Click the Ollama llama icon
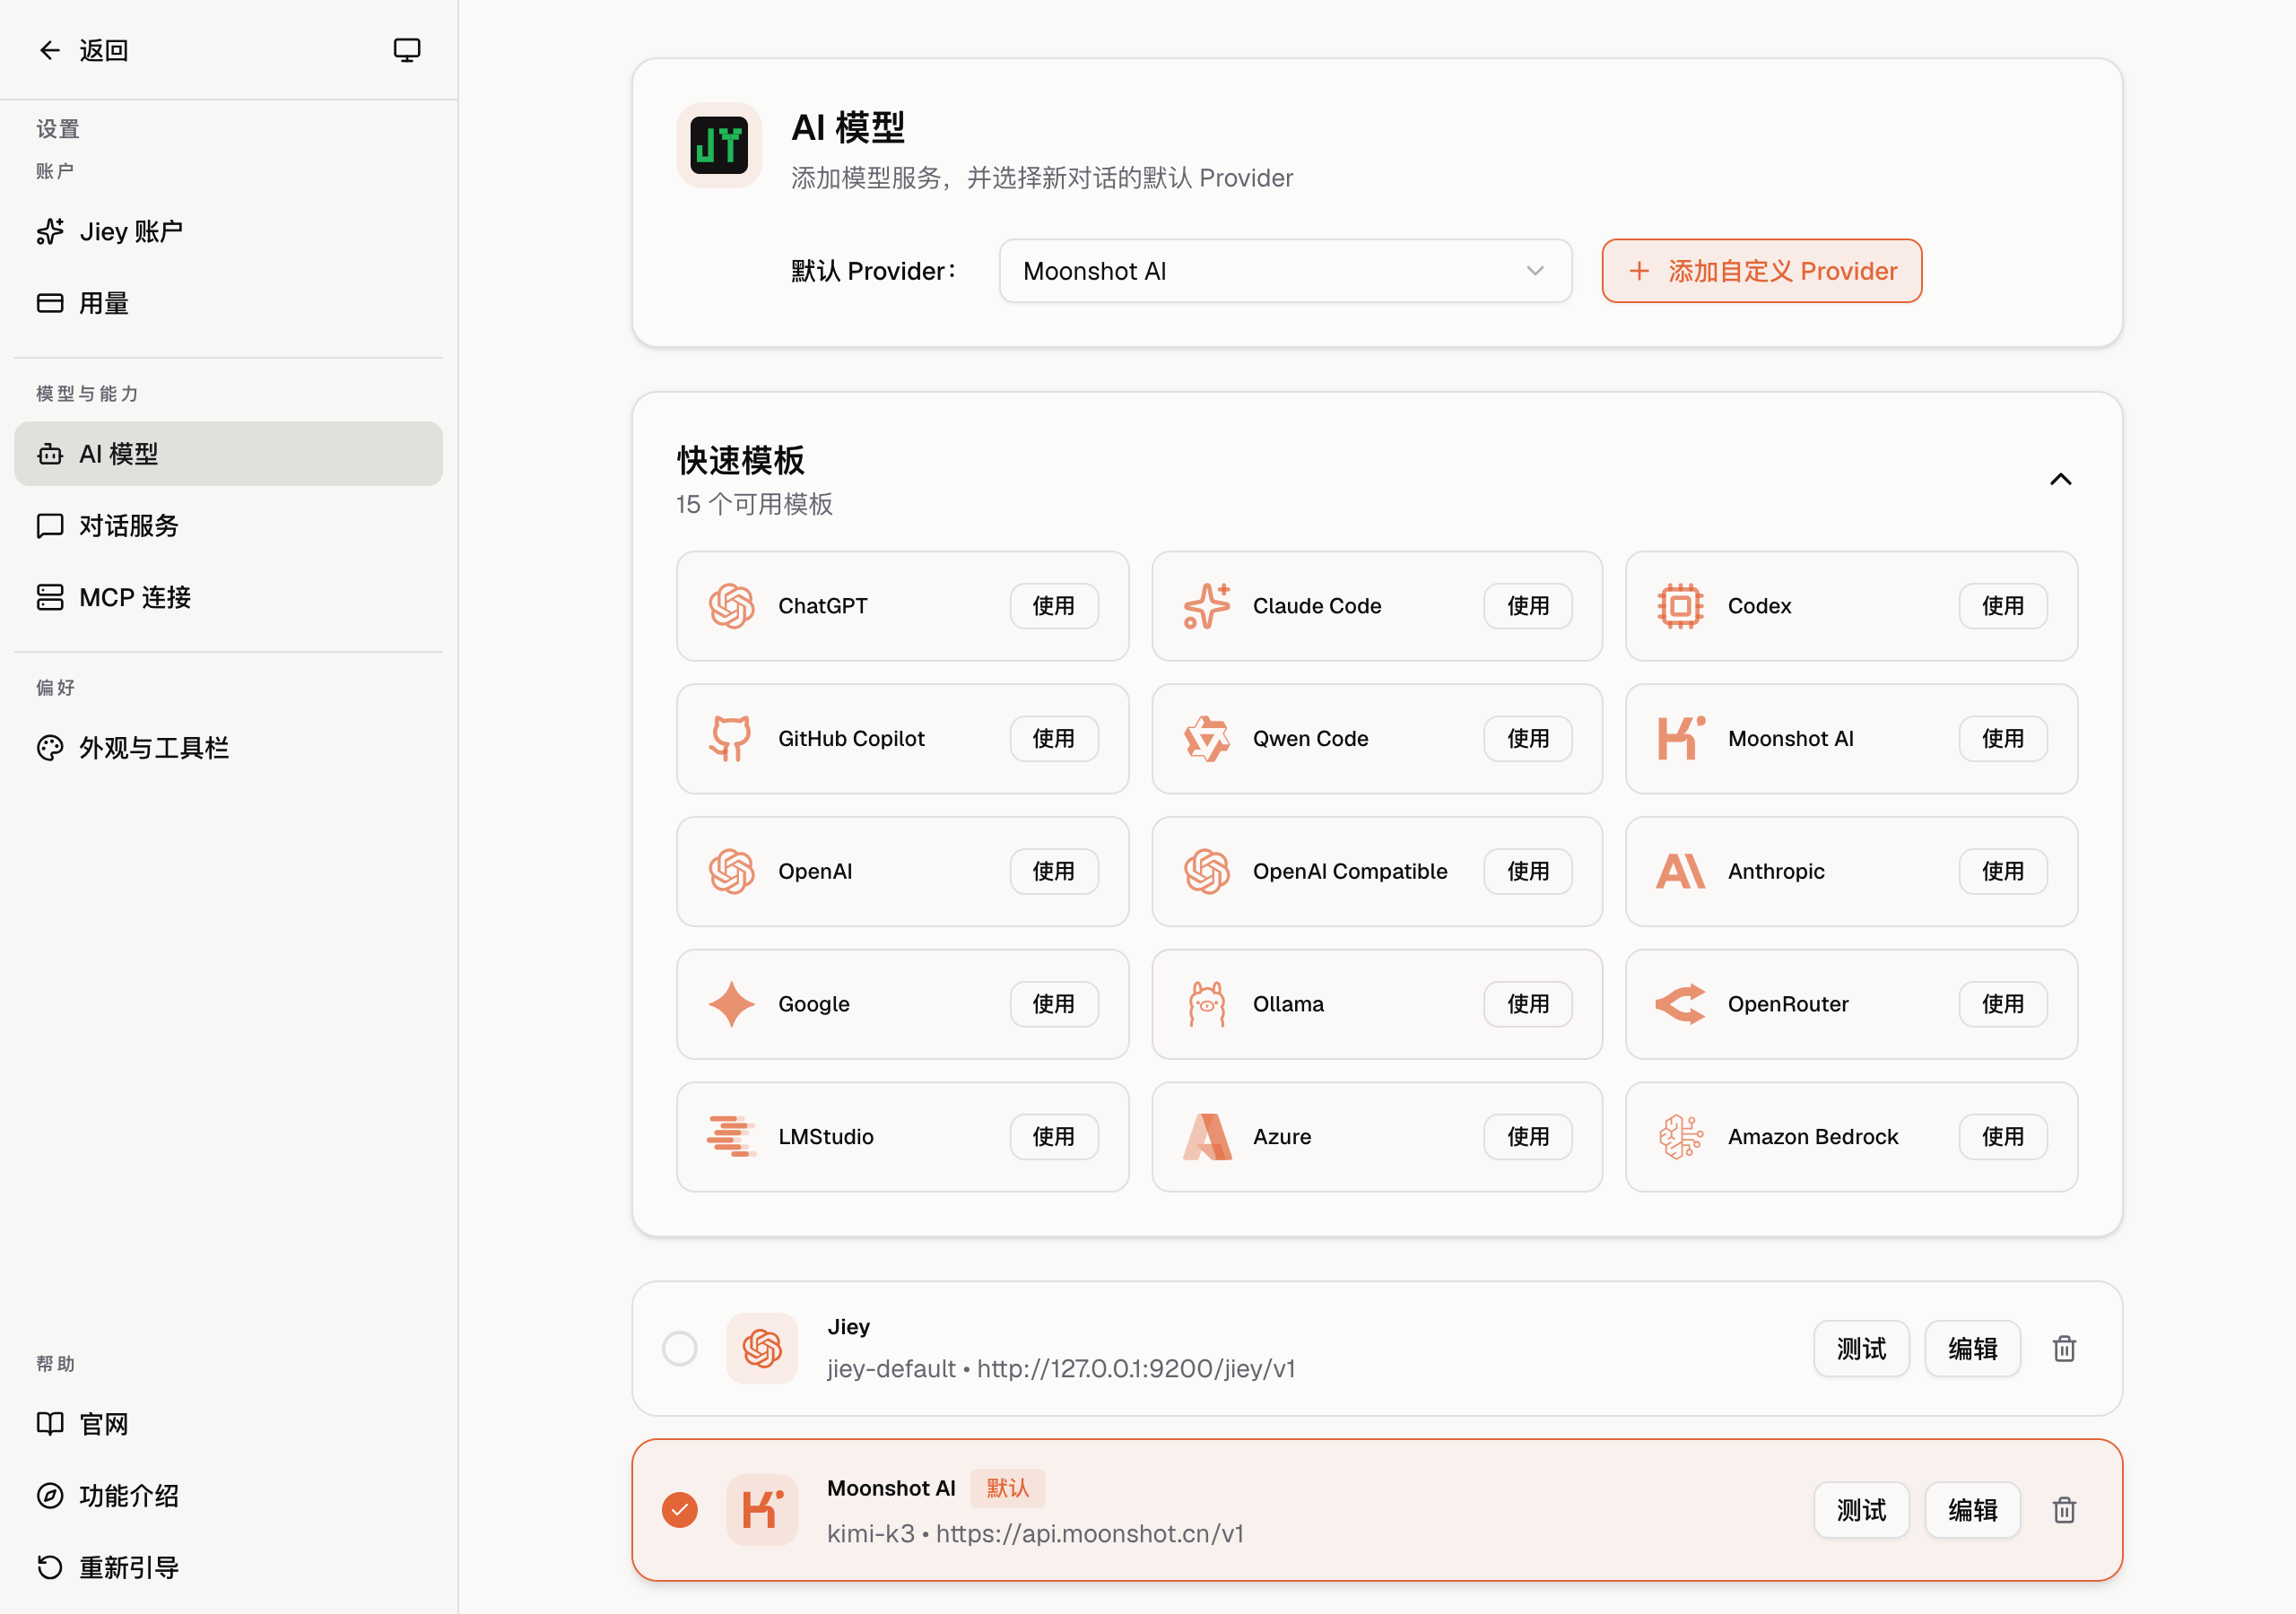Screen dimensions: 2296x1614 1206,1004
